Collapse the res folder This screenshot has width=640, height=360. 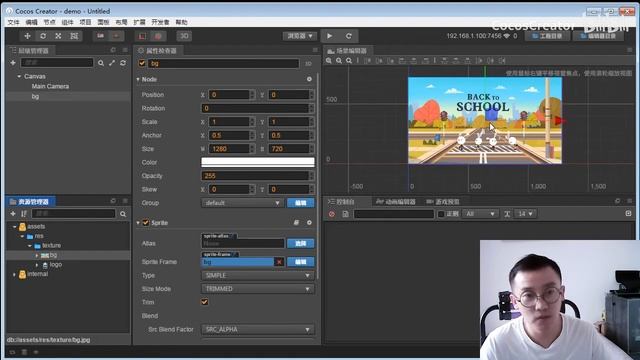coord(22,236)
